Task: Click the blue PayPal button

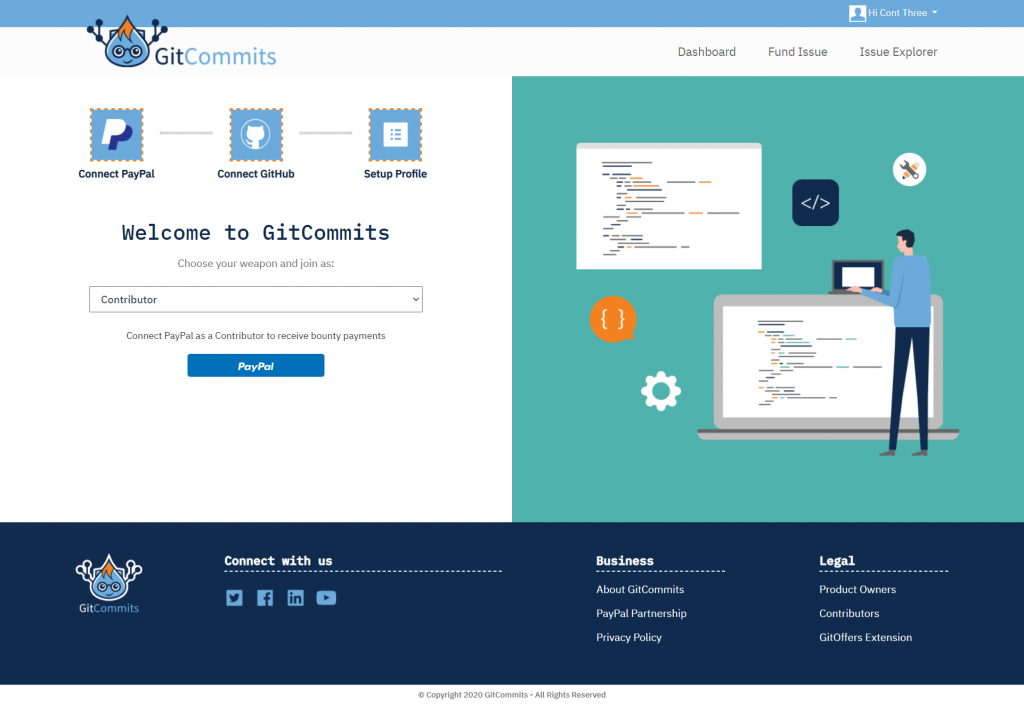Action: [256, 366]
